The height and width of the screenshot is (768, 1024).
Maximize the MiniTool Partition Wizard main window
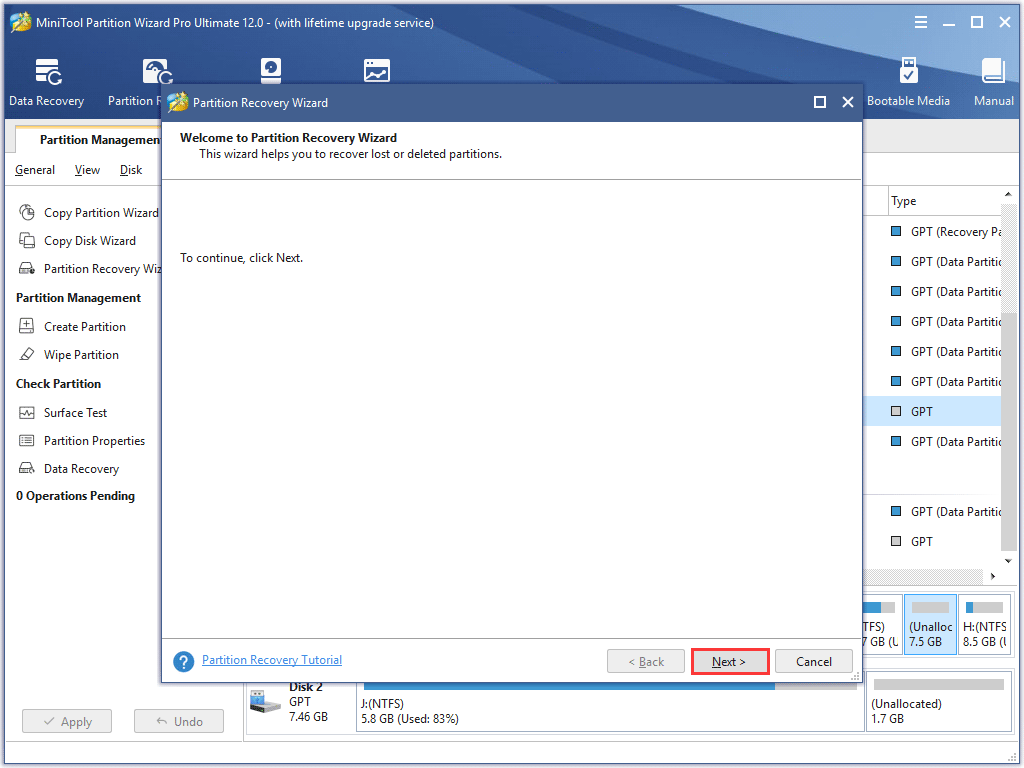(x=977, y=23)
